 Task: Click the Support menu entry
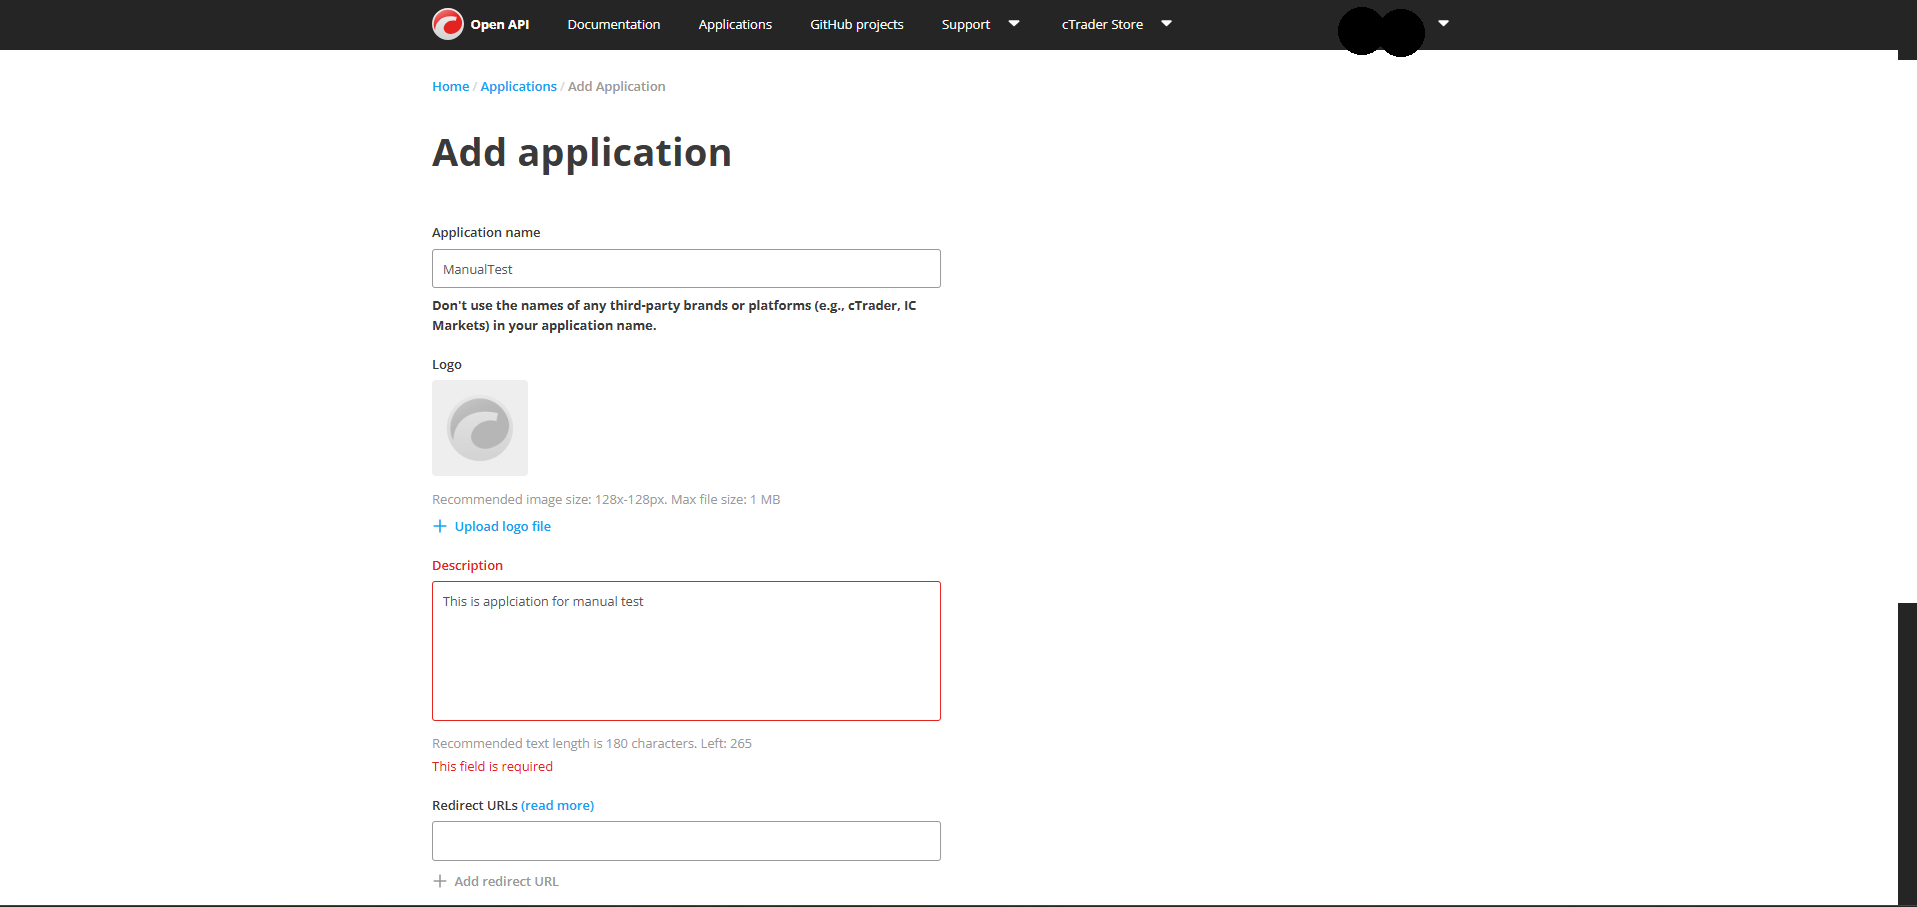[964, 24]
